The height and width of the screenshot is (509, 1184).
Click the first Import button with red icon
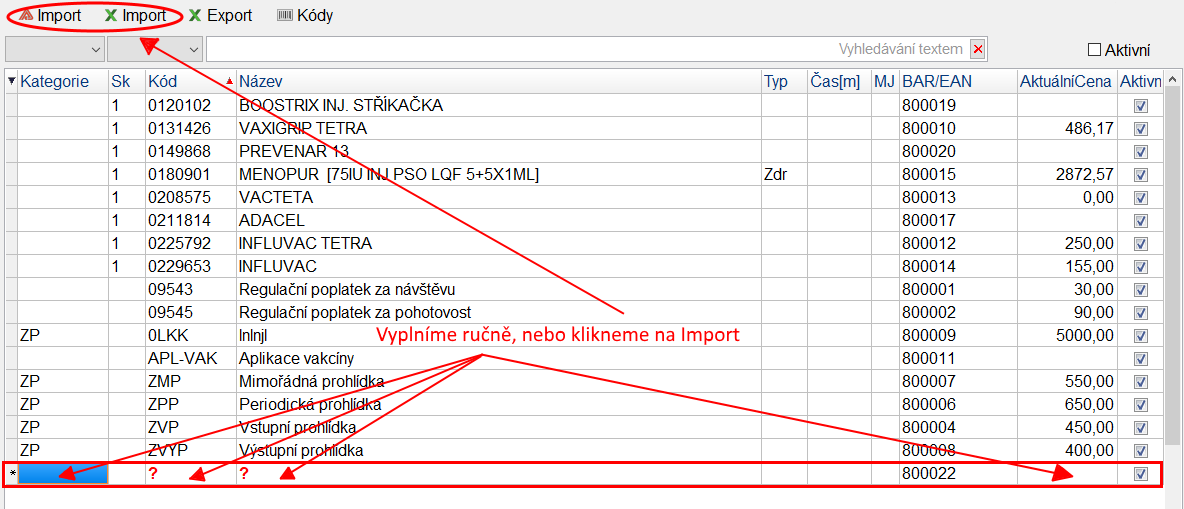coord(50,16)
